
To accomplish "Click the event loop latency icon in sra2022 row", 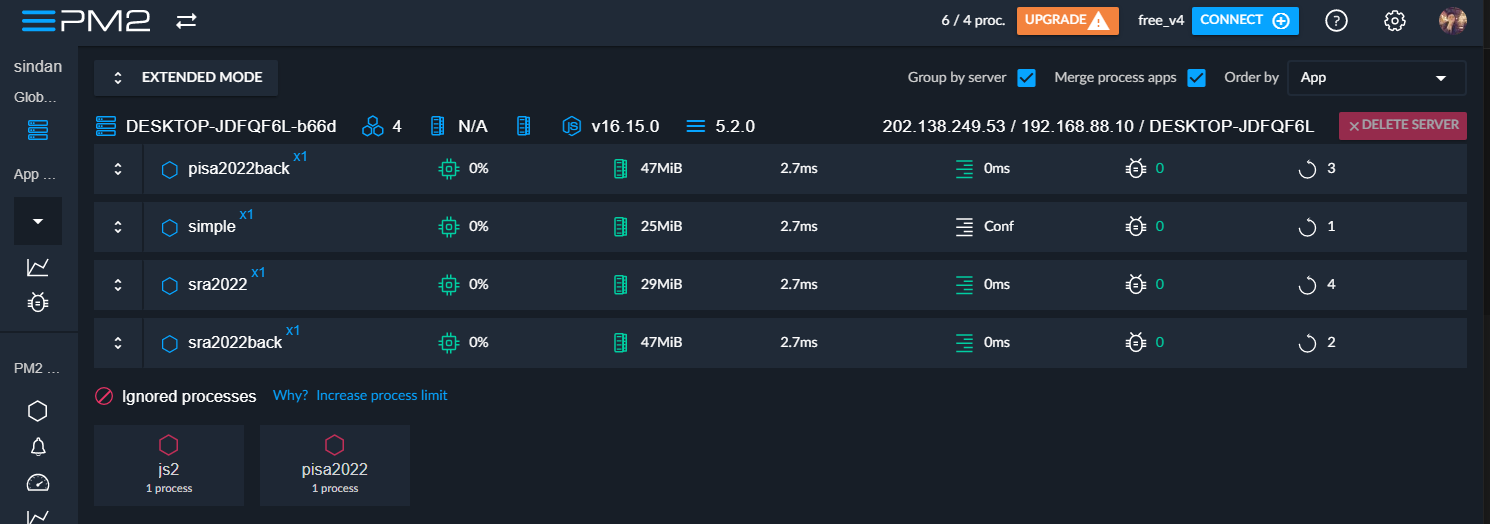I will coord(964,285).
